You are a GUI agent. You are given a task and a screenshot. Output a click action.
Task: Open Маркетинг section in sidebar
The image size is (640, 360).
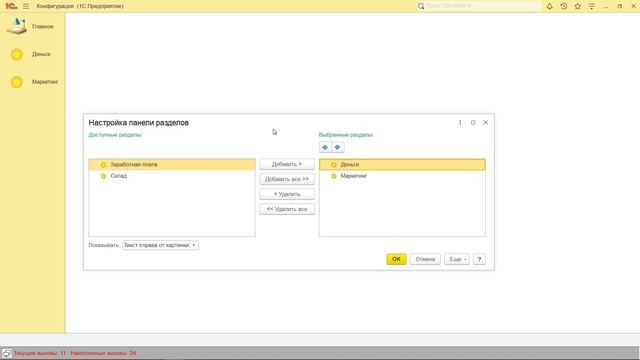(x=45, y=82)
